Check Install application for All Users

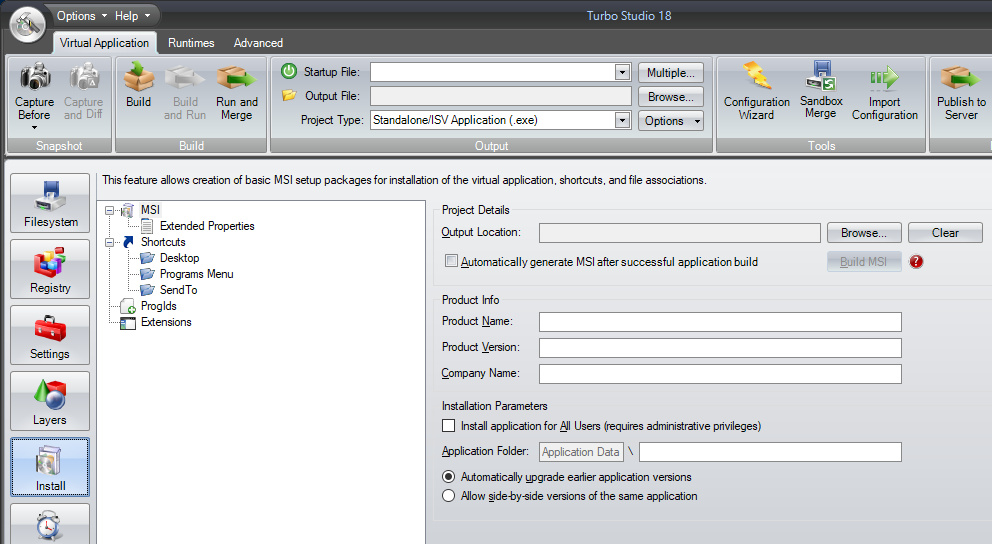[x=449, y=426]
